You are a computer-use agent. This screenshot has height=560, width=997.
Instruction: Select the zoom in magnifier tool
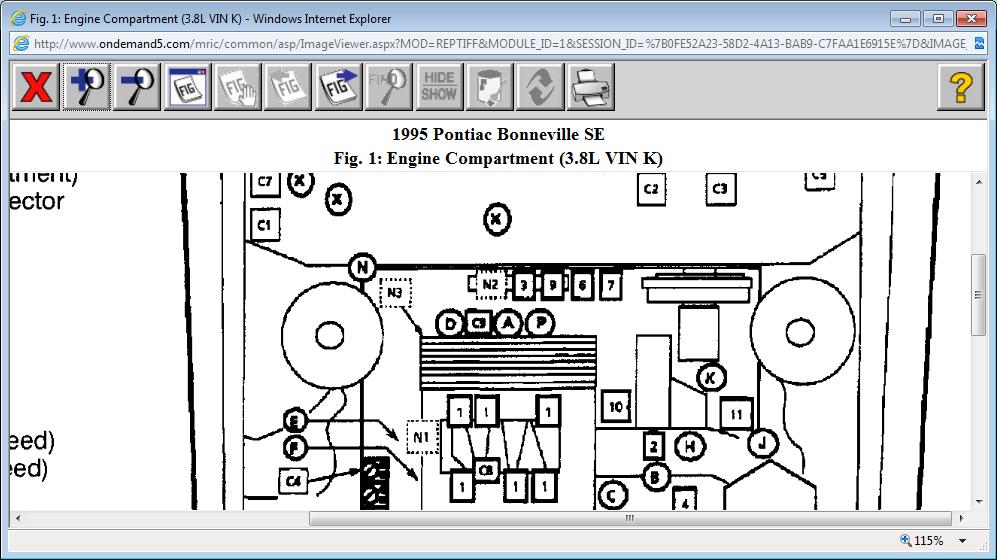click(86, 86)
